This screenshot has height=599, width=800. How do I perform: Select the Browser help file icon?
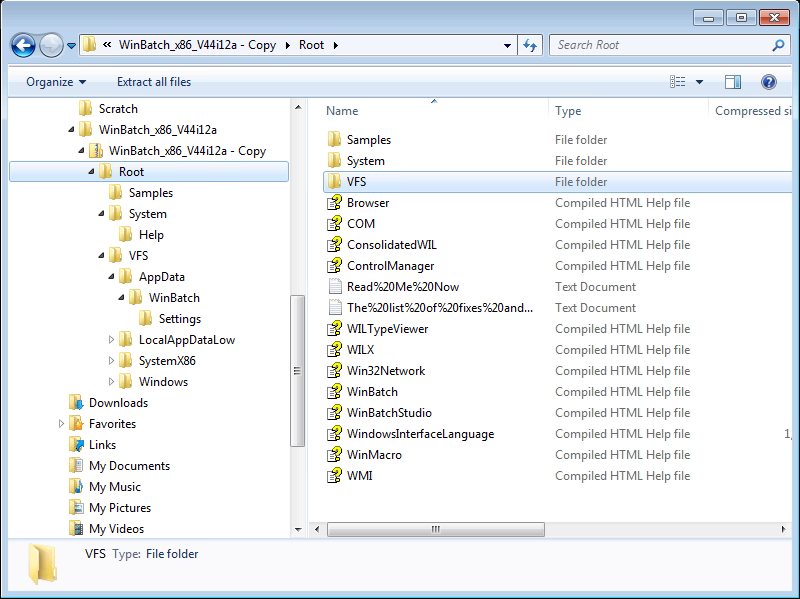pyautogui.click(x=335, y=203)
